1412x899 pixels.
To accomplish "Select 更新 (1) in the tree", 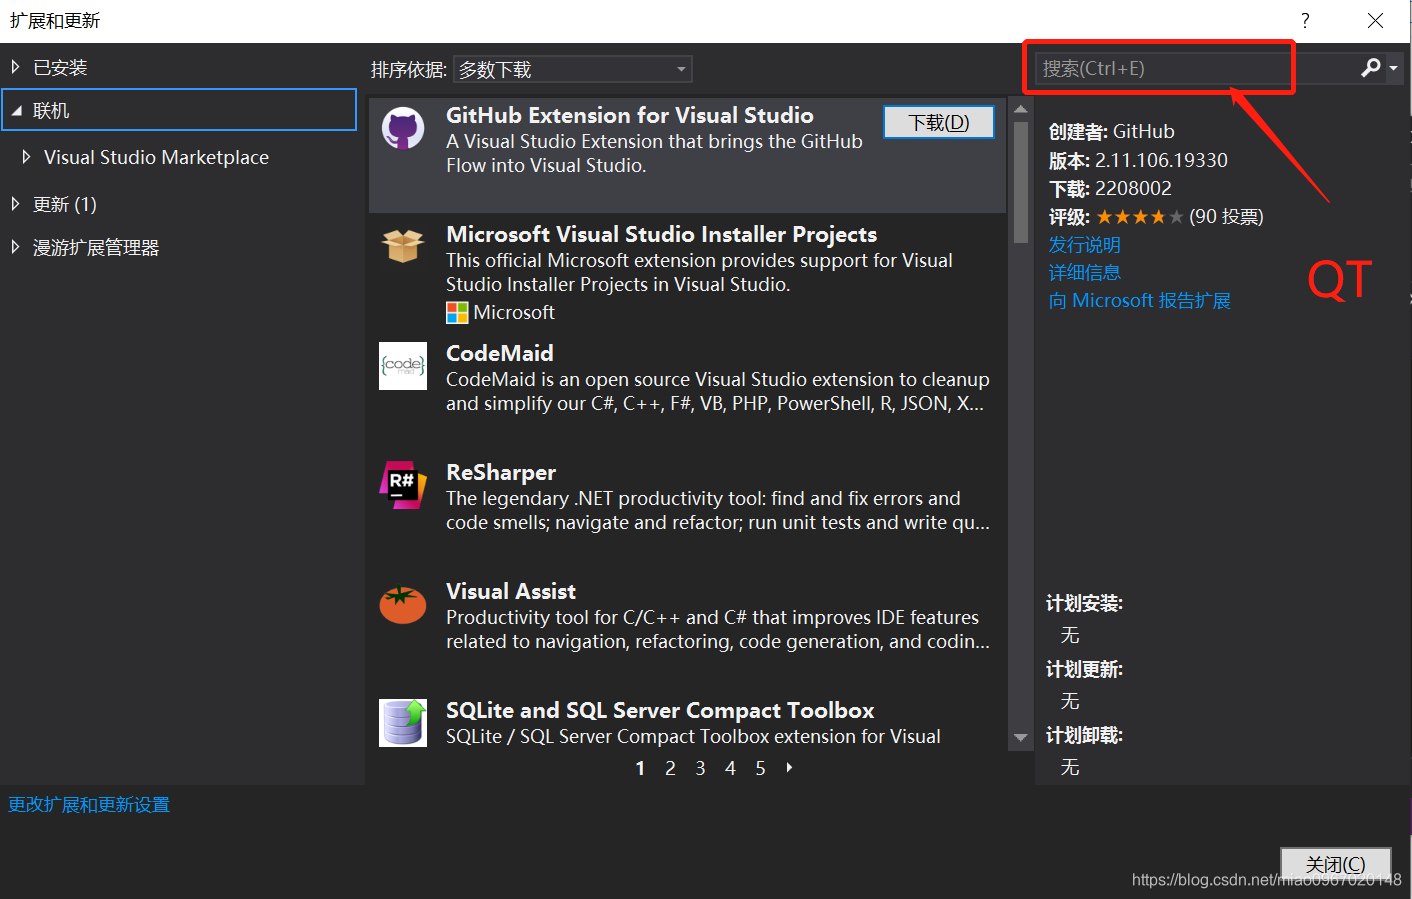I will pyautogui.click(x=65, y=204).
